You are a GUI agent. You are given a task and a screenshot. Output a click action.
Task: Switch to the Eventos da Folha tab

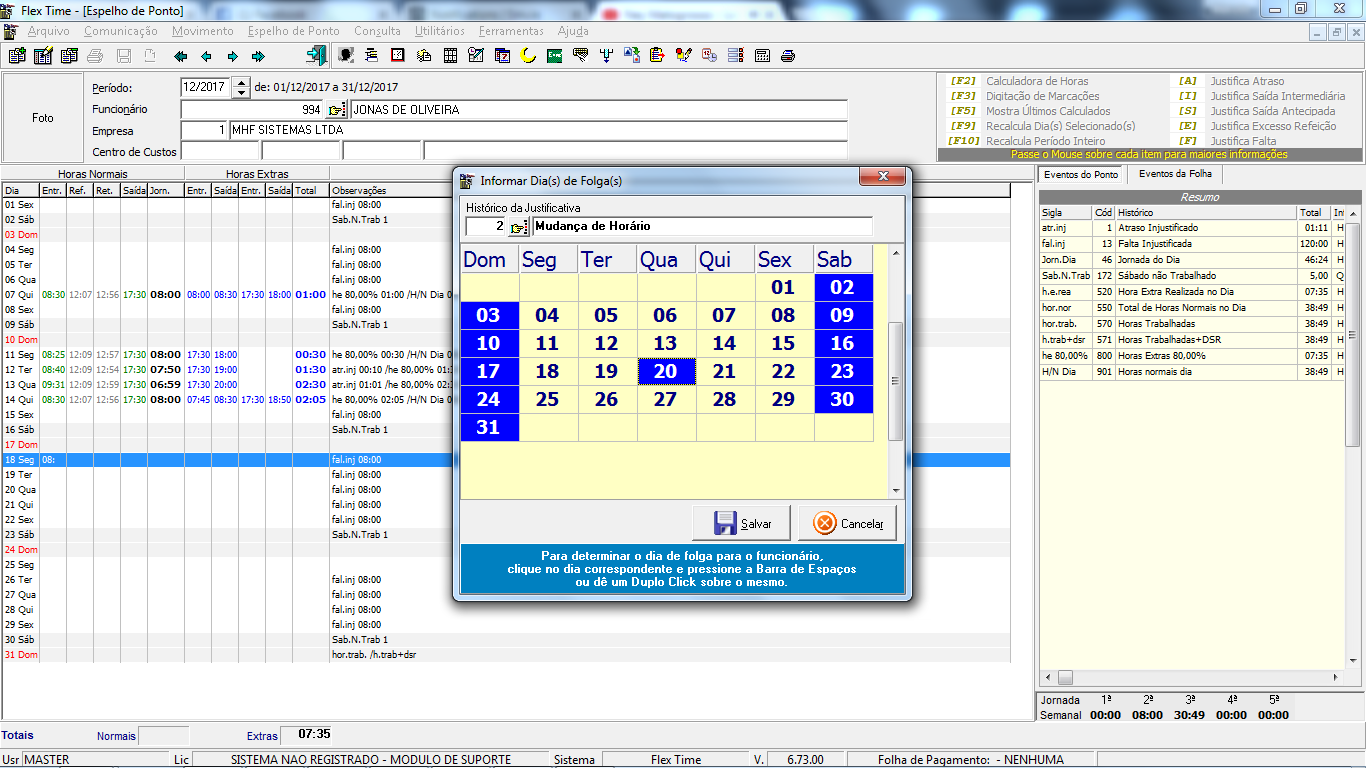(1175, 174)
